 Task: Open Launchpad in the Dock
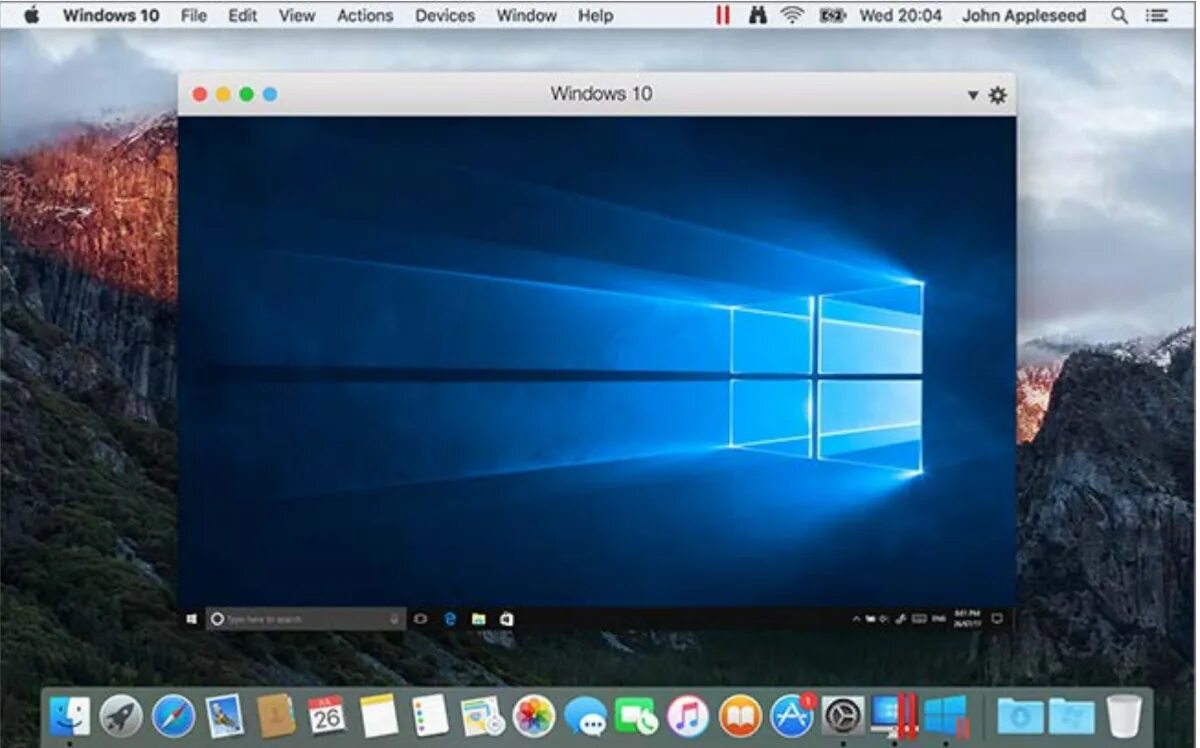click(x=121, y=716)
